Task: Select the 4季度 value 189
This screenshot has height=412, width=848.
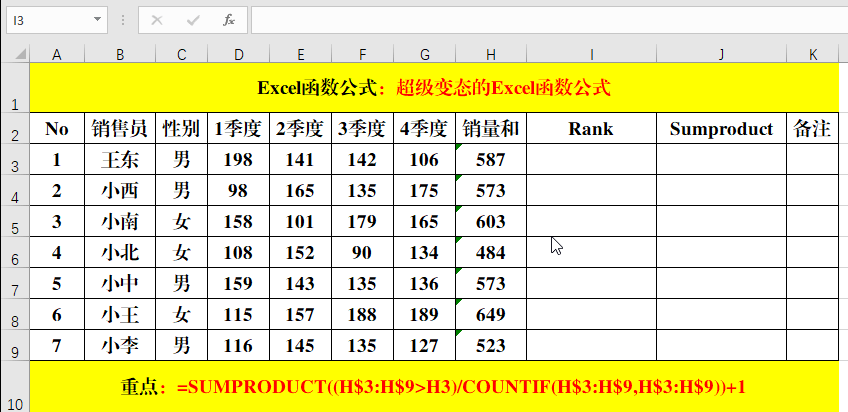Action: 425,314
